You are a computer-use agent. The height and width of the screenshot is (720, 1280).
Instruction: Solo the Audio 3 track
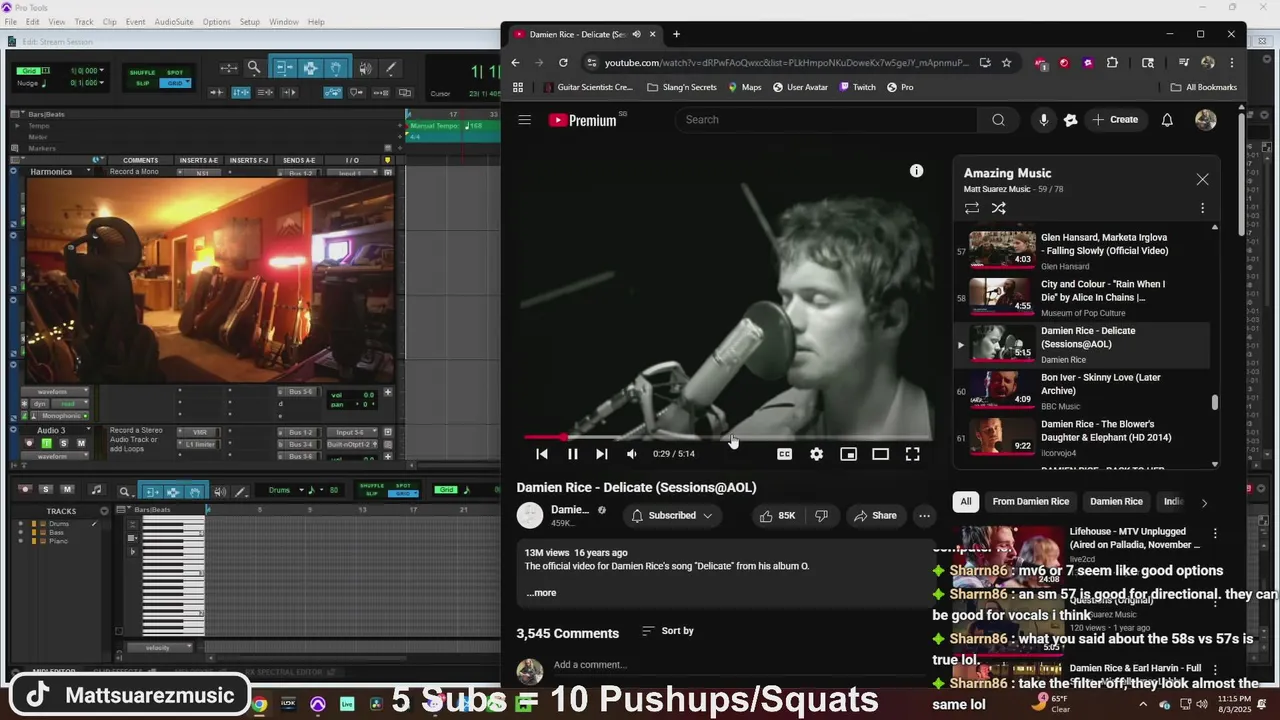(63, 443)
